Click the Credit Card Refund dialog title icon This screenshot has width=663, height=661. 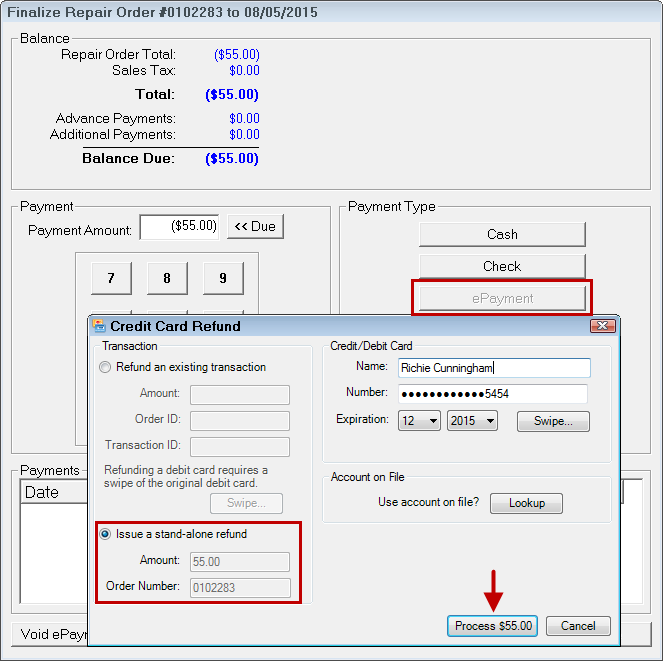click(x=99, y=326)
